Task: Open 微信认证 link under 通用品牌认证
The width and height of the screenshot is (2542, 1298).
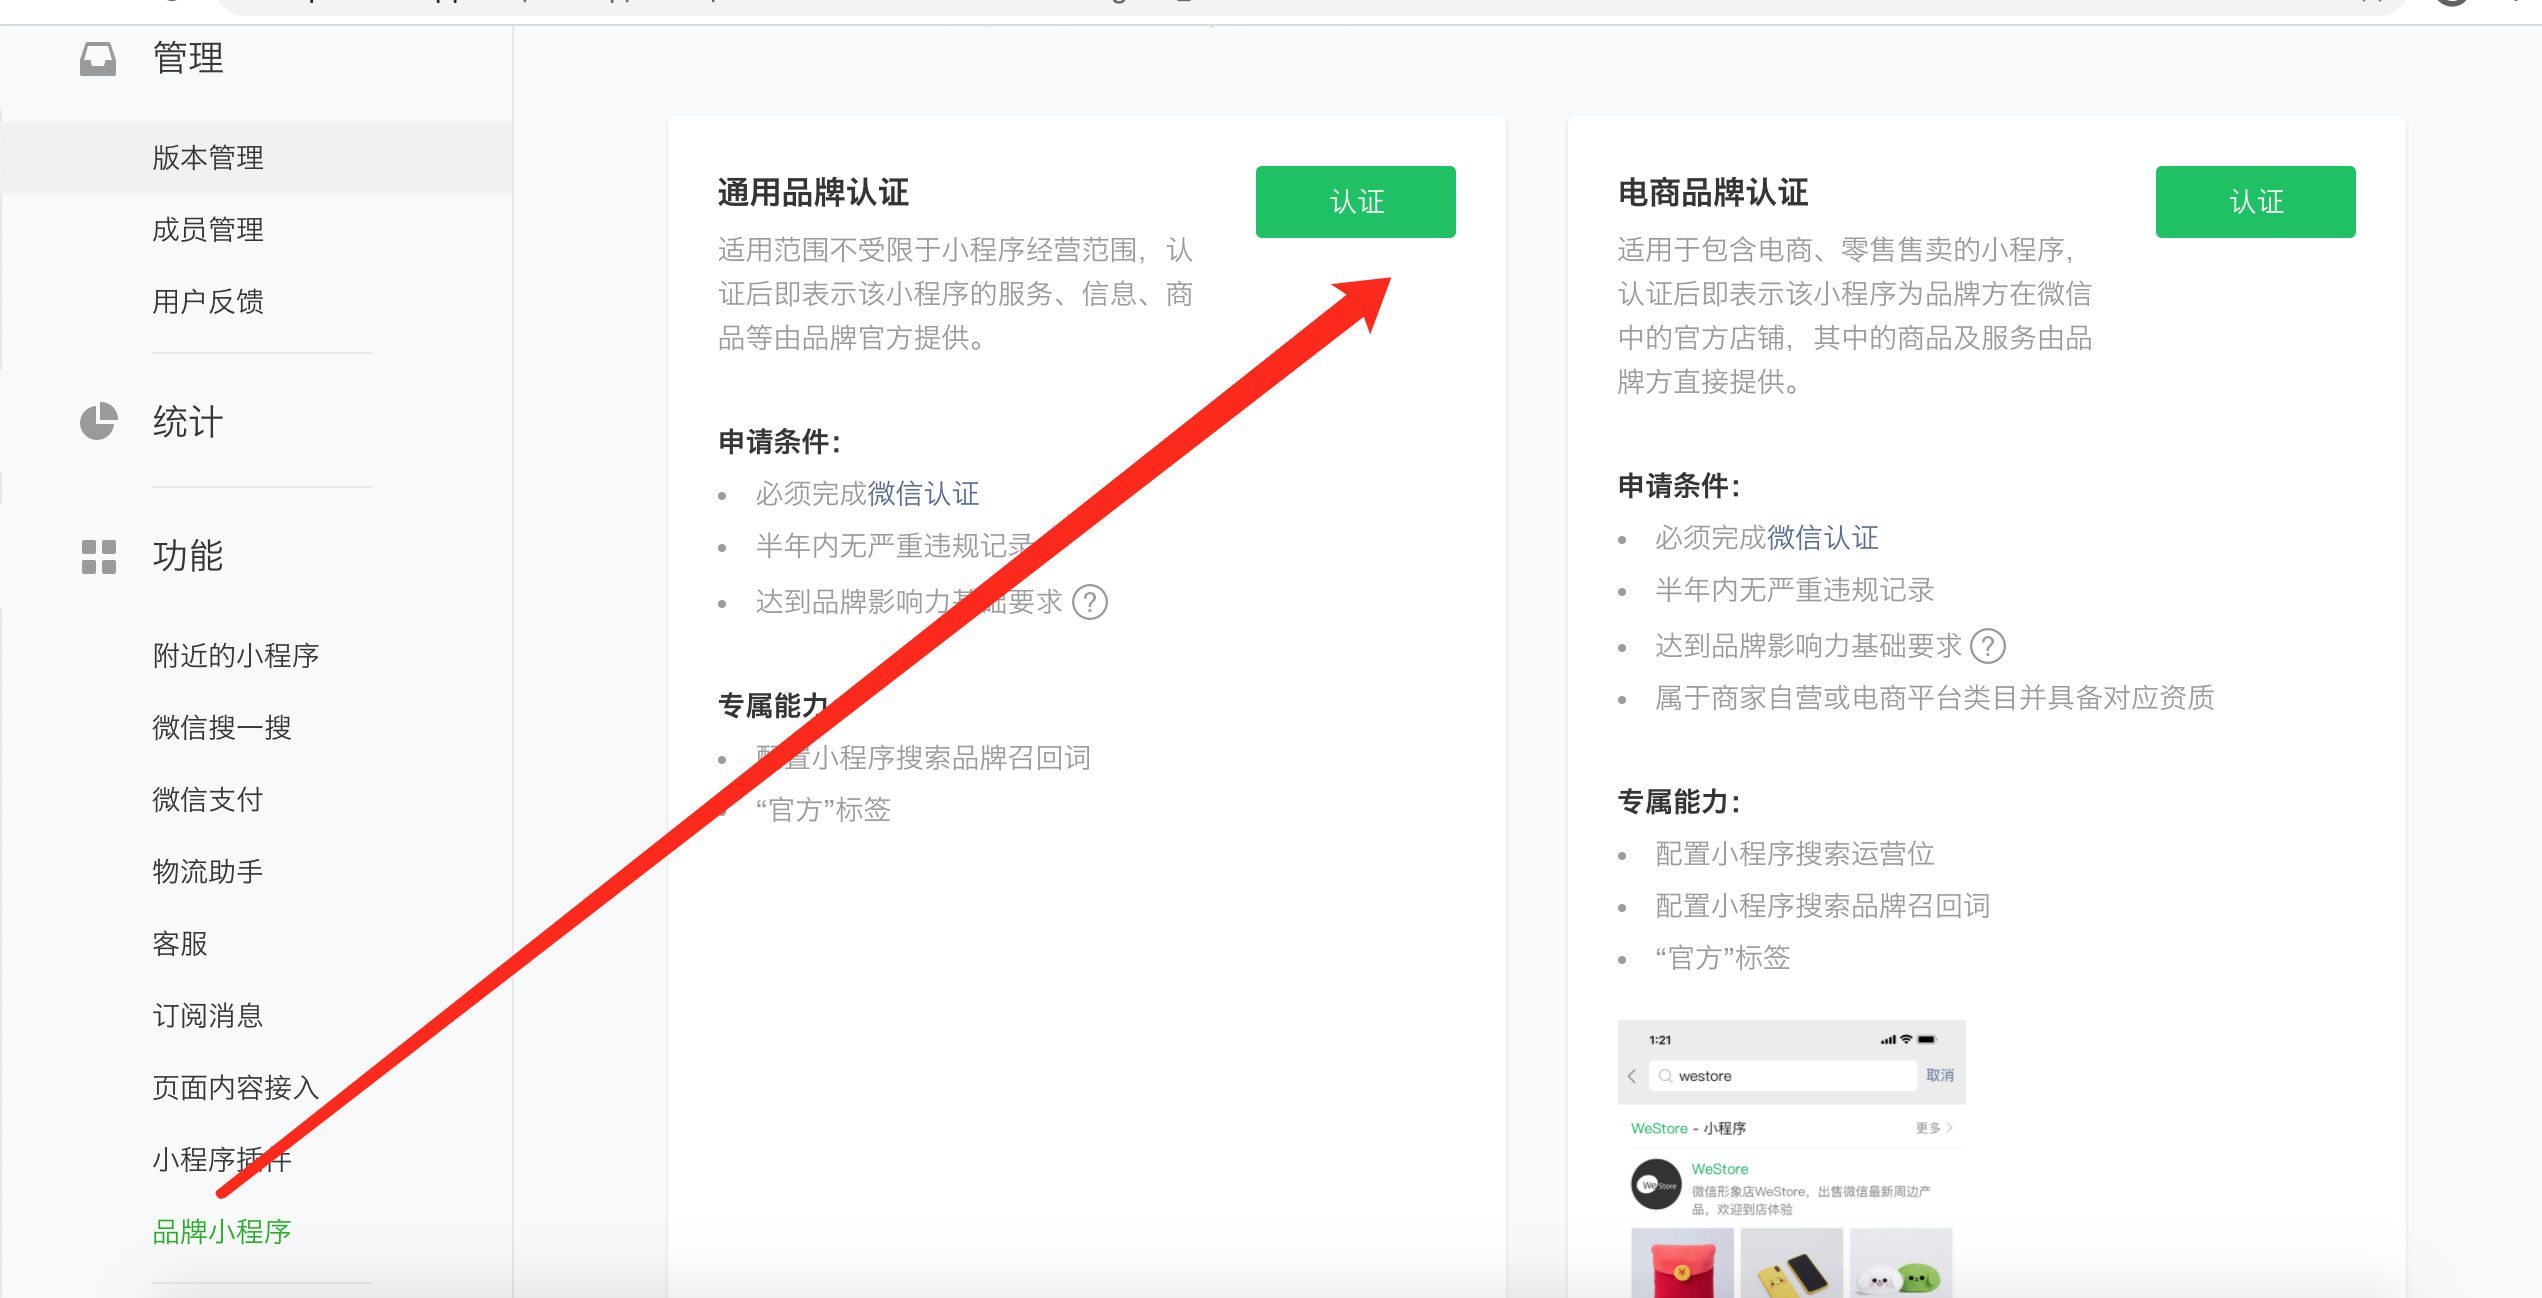Action: (x=923, y=494)
